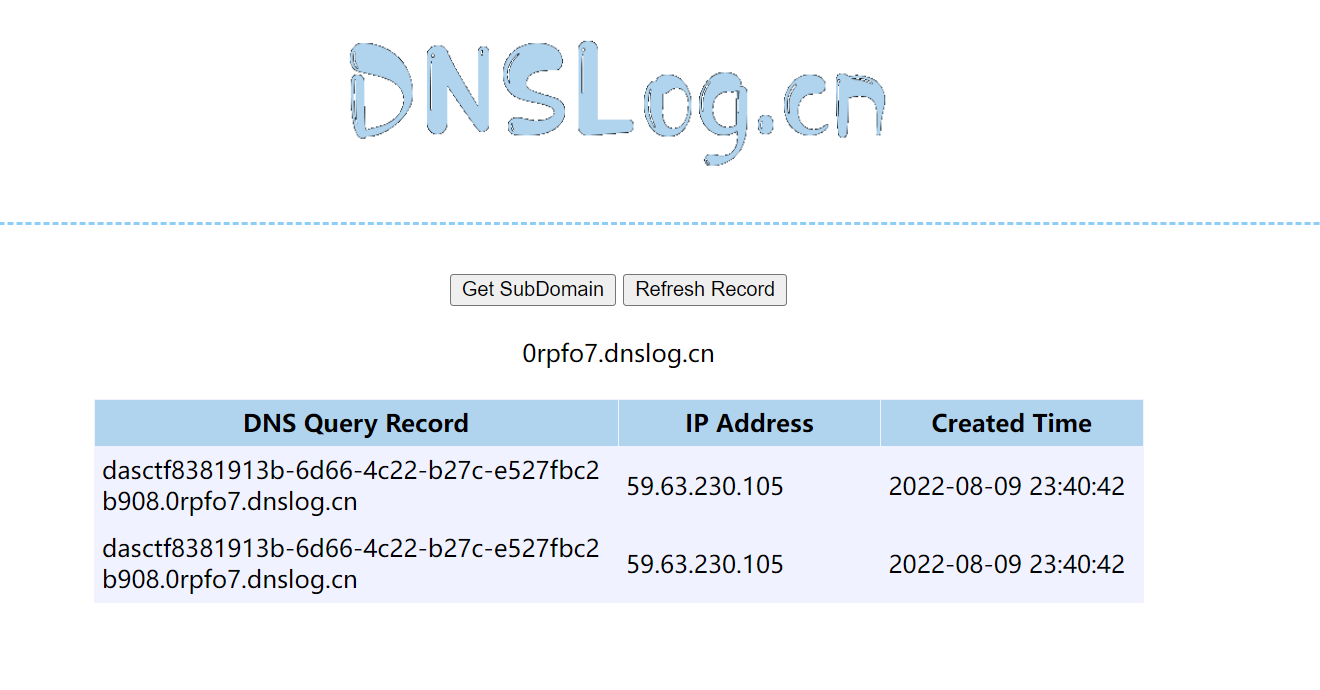Click second row's IP 59.63.230.105

[x=705, y=565]
